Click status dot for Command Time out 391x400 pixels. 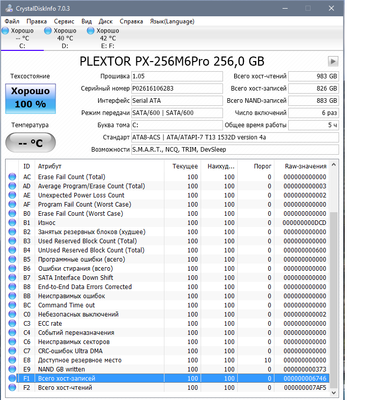point(12,305)
